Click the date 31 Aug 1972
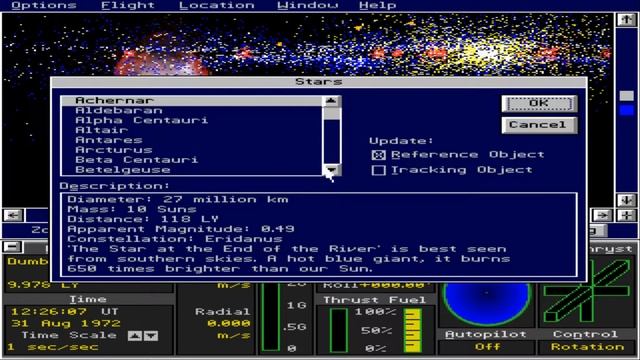640x360 pixels. click(66, 323)
